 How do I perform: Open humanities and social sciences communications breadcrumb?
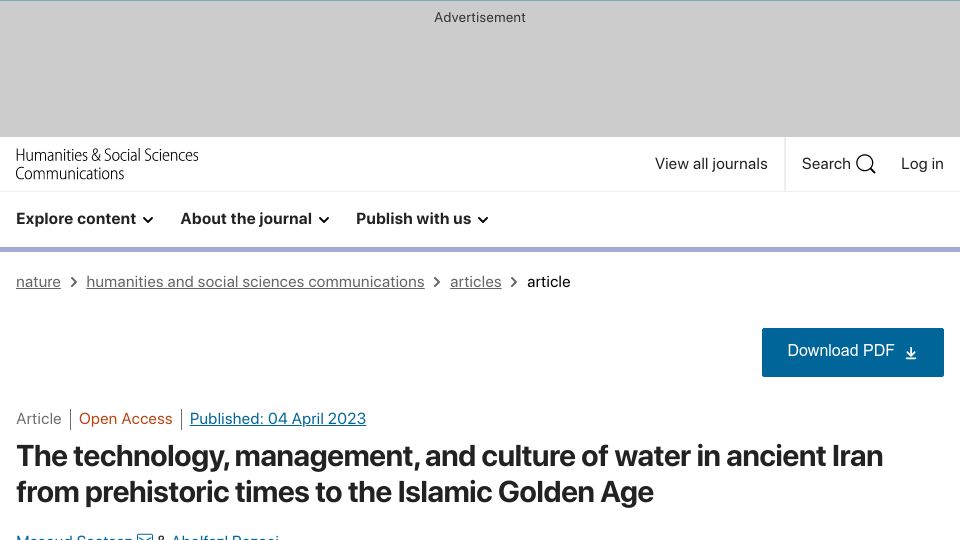pos(255,282)
